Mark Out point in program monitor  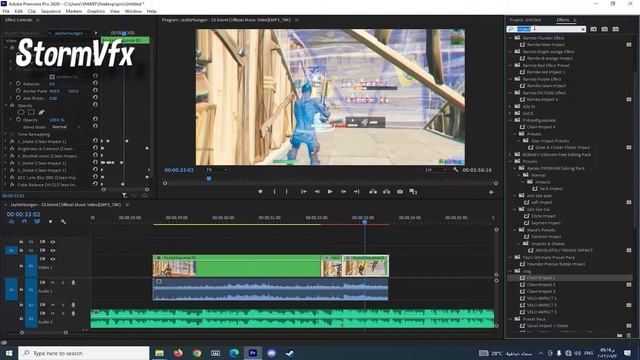pyautogui.click(x=287, y=191)
